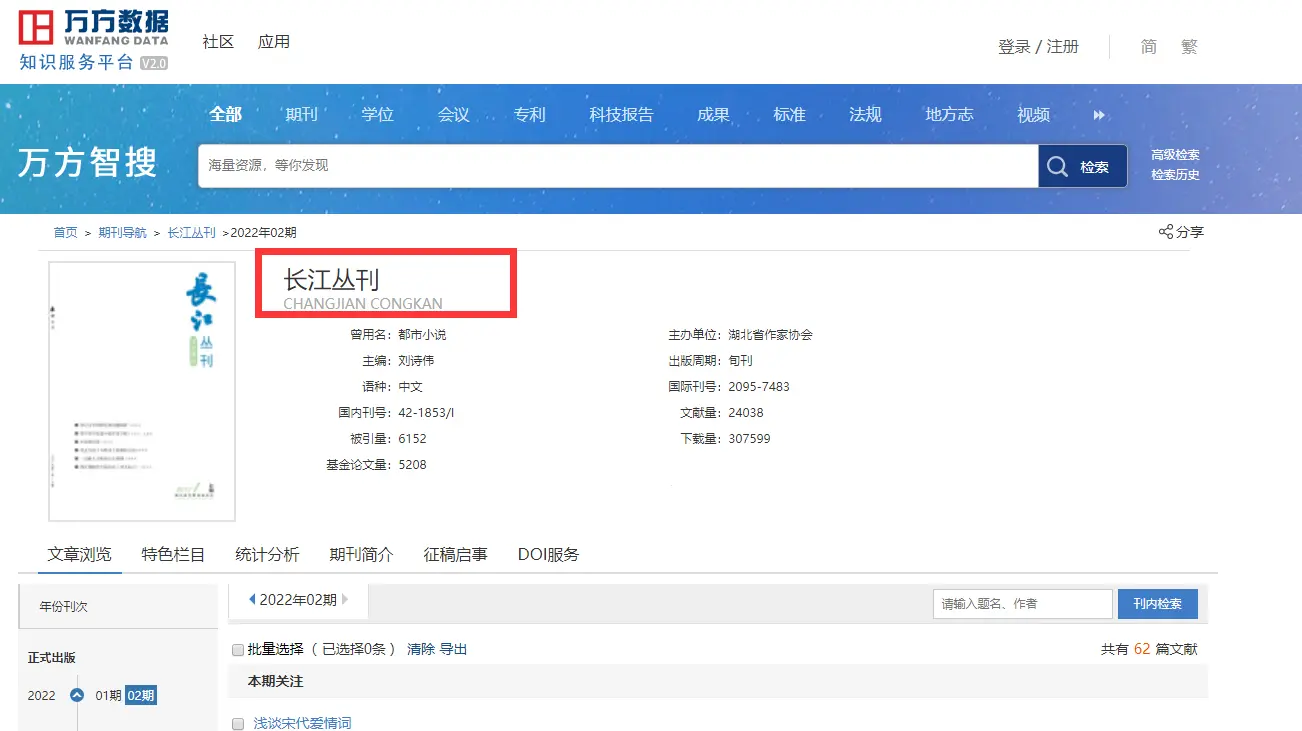Click the 刊内检索 button
Image resolution: width=1302 pixels, height=731 pixels.
[1158, 604]
